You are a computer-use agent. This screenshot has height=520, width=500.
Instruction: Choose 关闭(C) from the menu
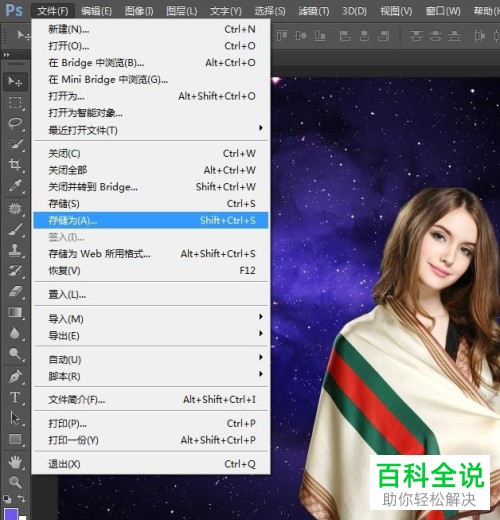click(151, 154)
